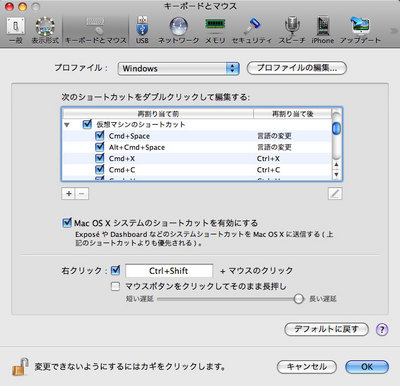The width and height of the screenshot is (400, 386).
Task: Uncheck the Cmd+X shortcut checkbox
Action: click(99, 158)
